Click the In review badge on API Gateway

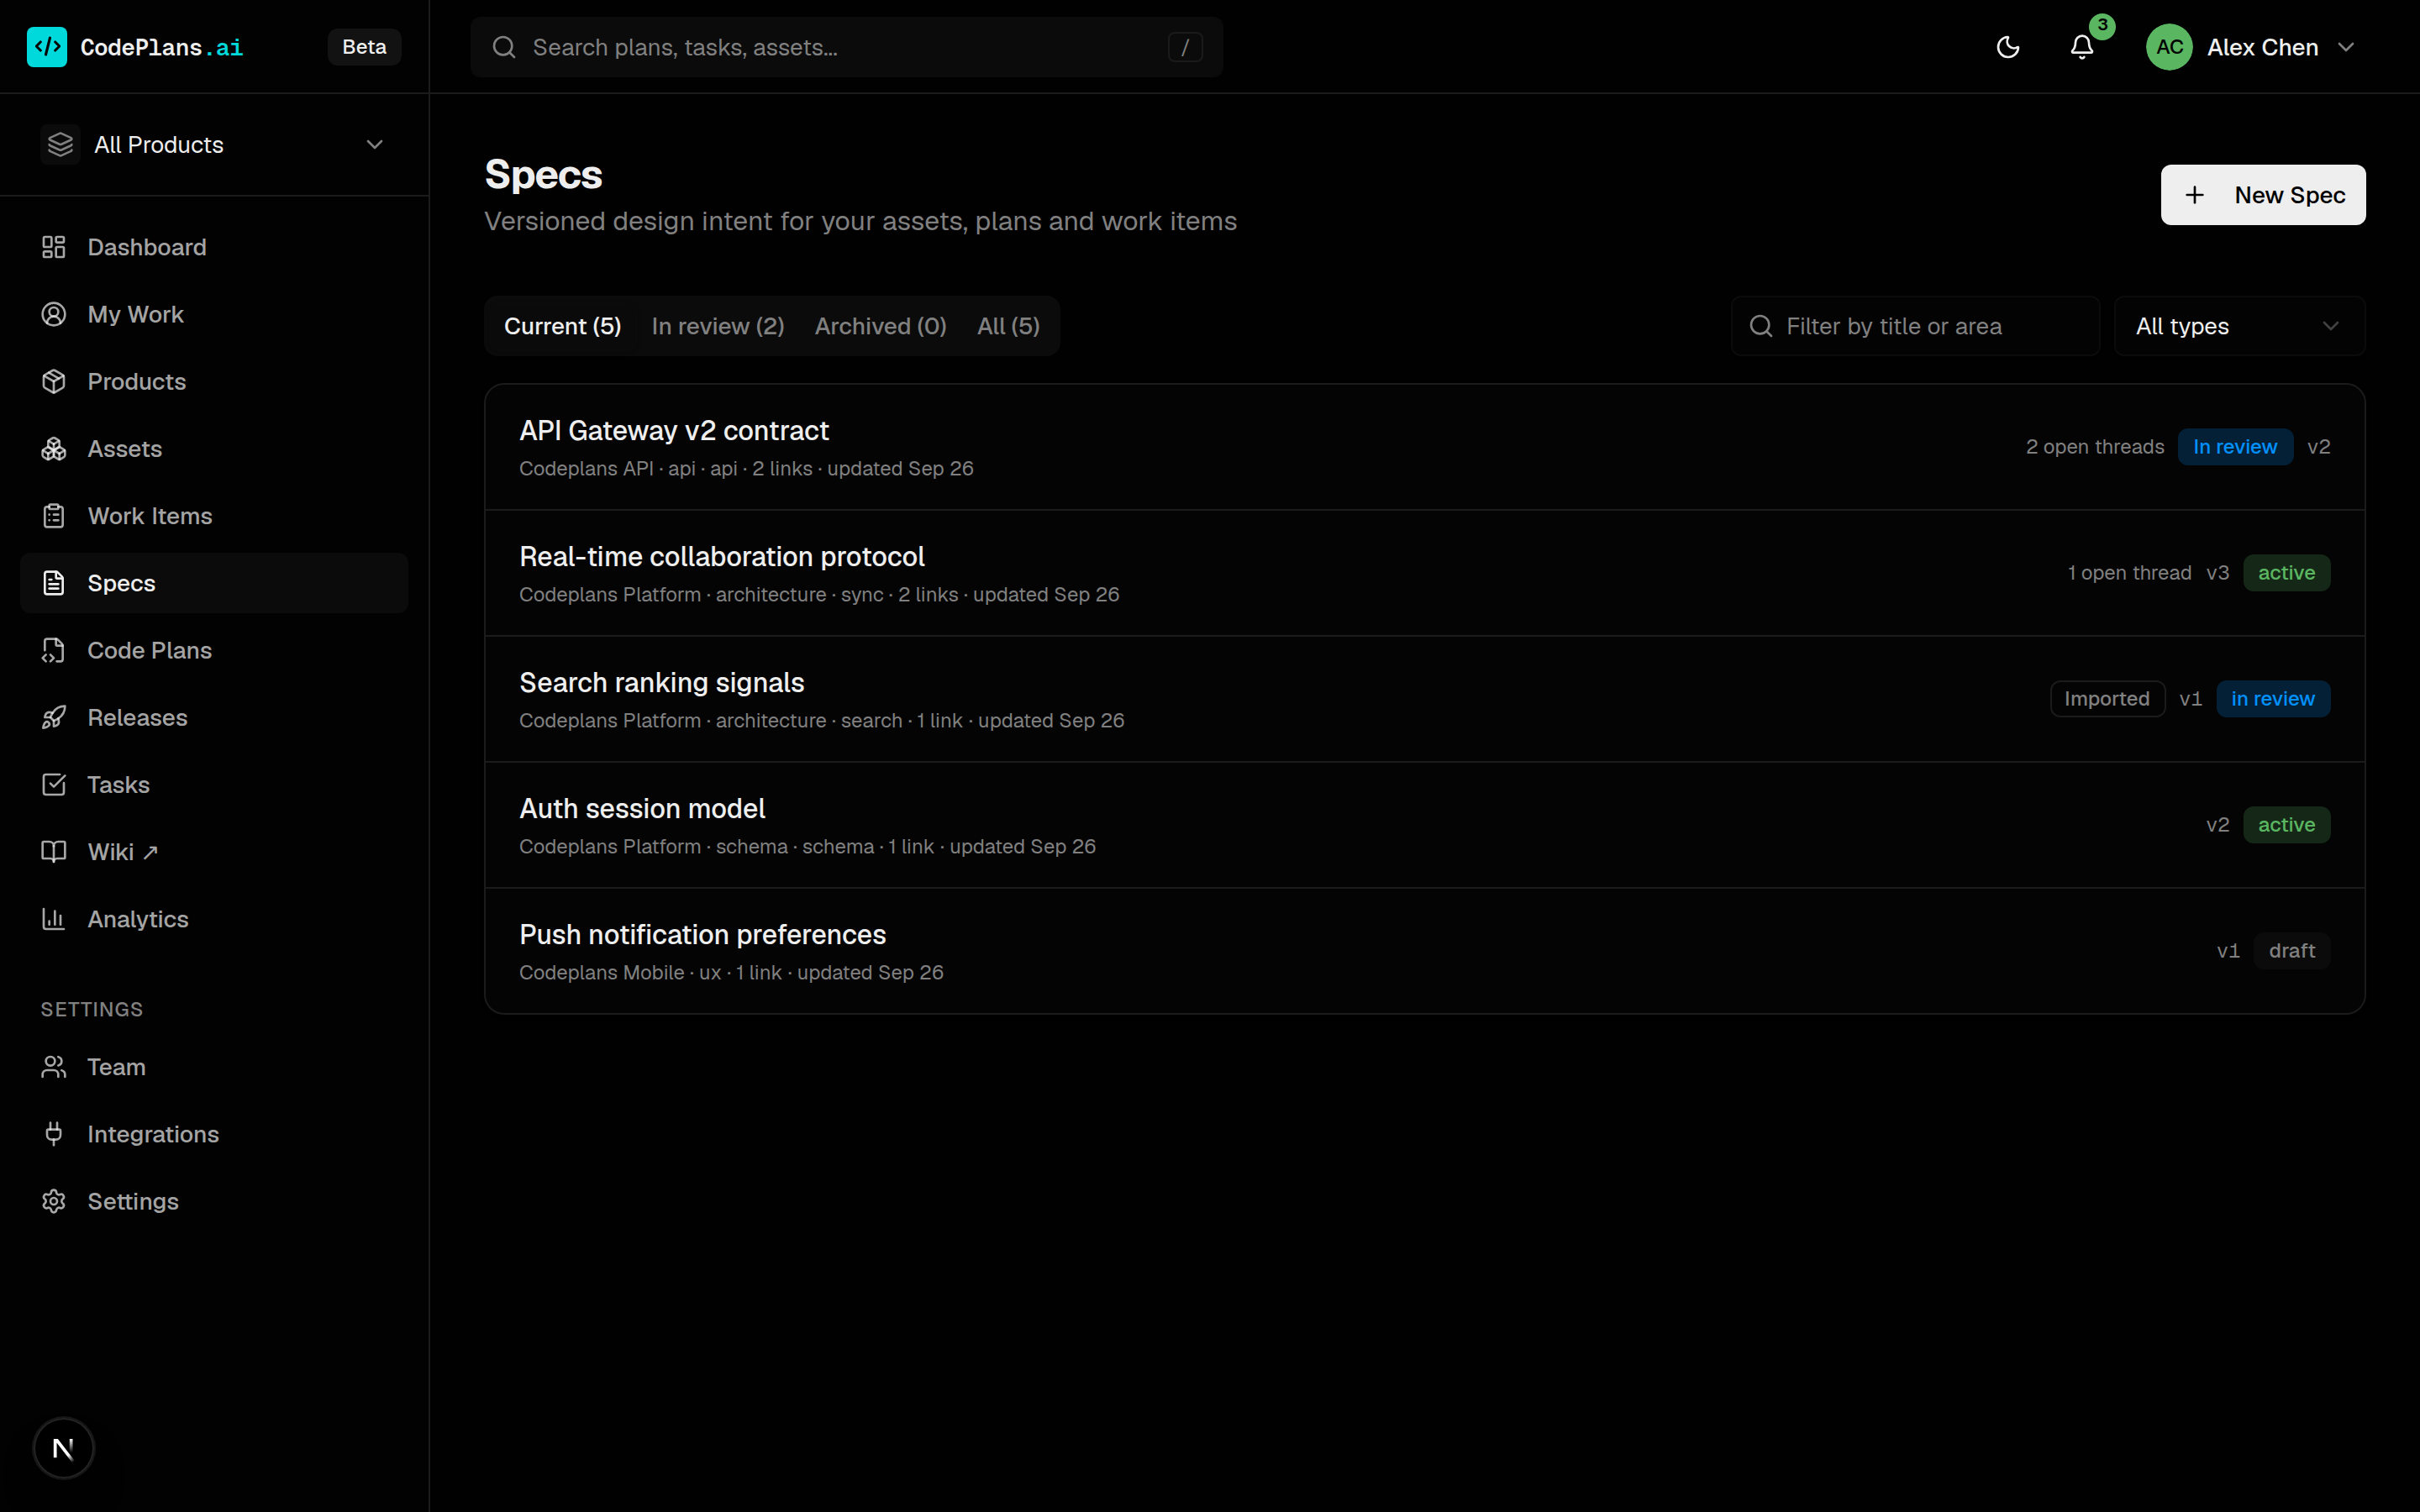(x=2234, y=447)
